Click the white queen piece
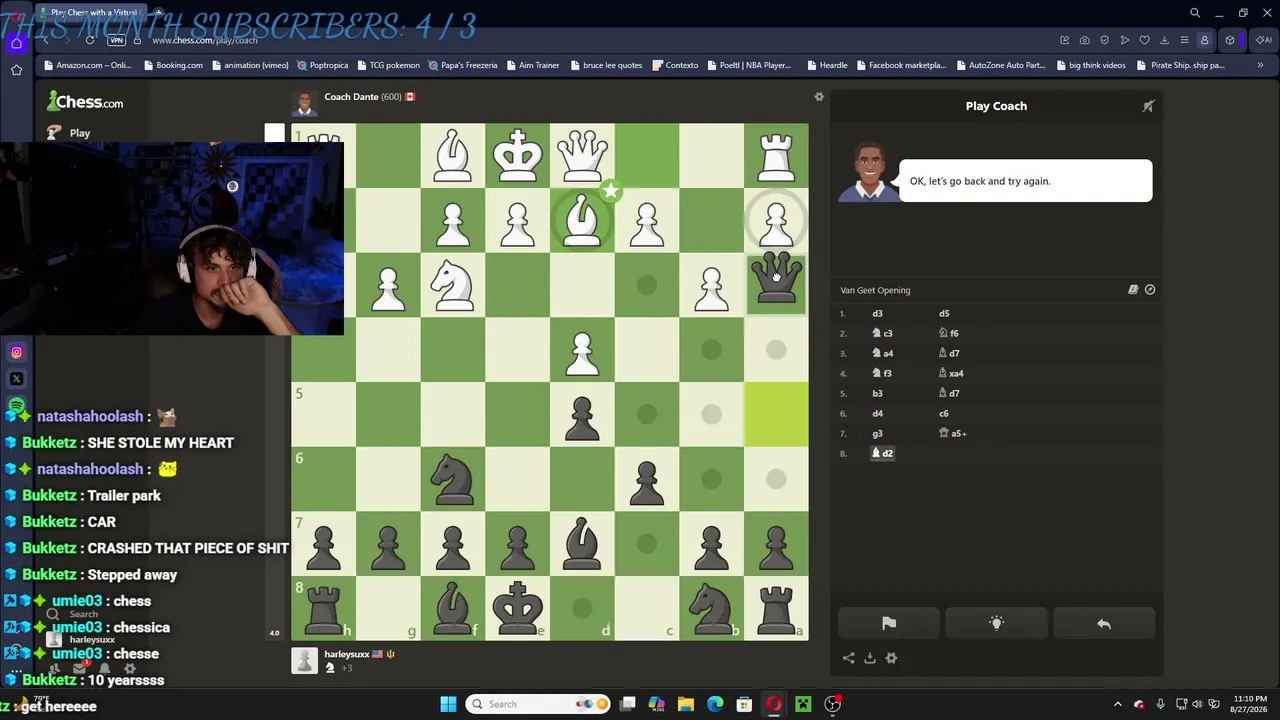This screenshot has width=1280, height=720. pos(582,156)
